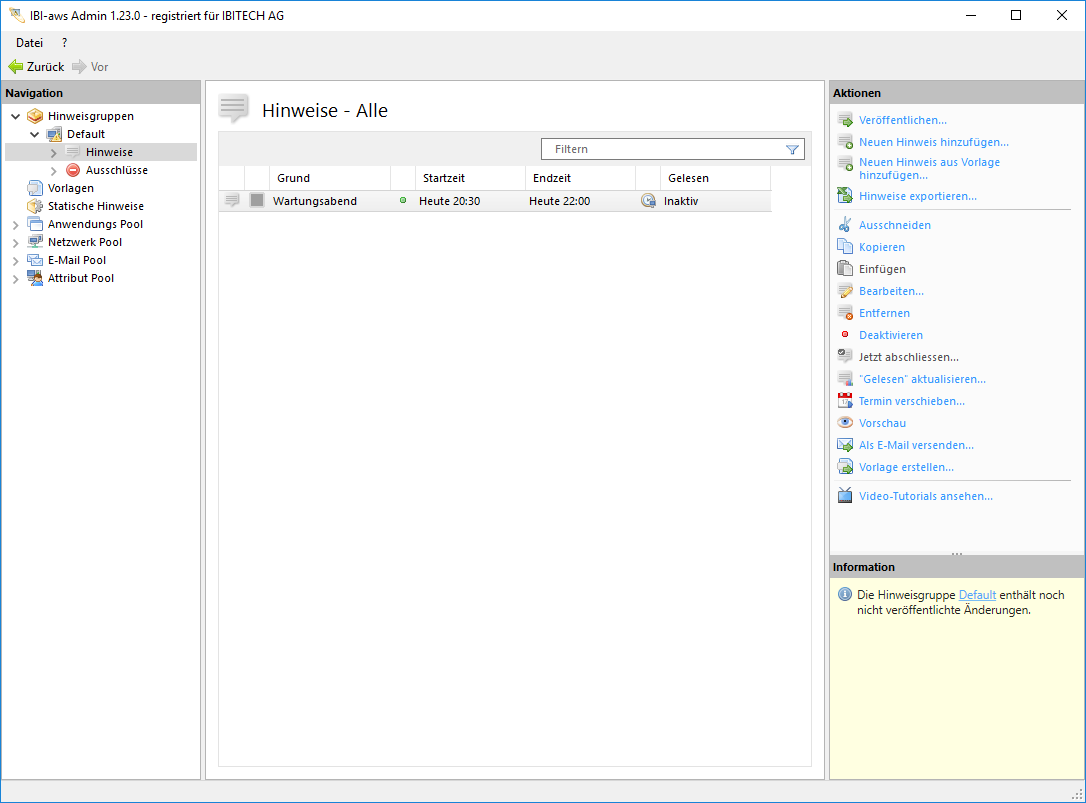Viewport: 1086px width, 803px height.
Task: Expand the Ausschlüsse tree node
Action: tap(54, 171)
